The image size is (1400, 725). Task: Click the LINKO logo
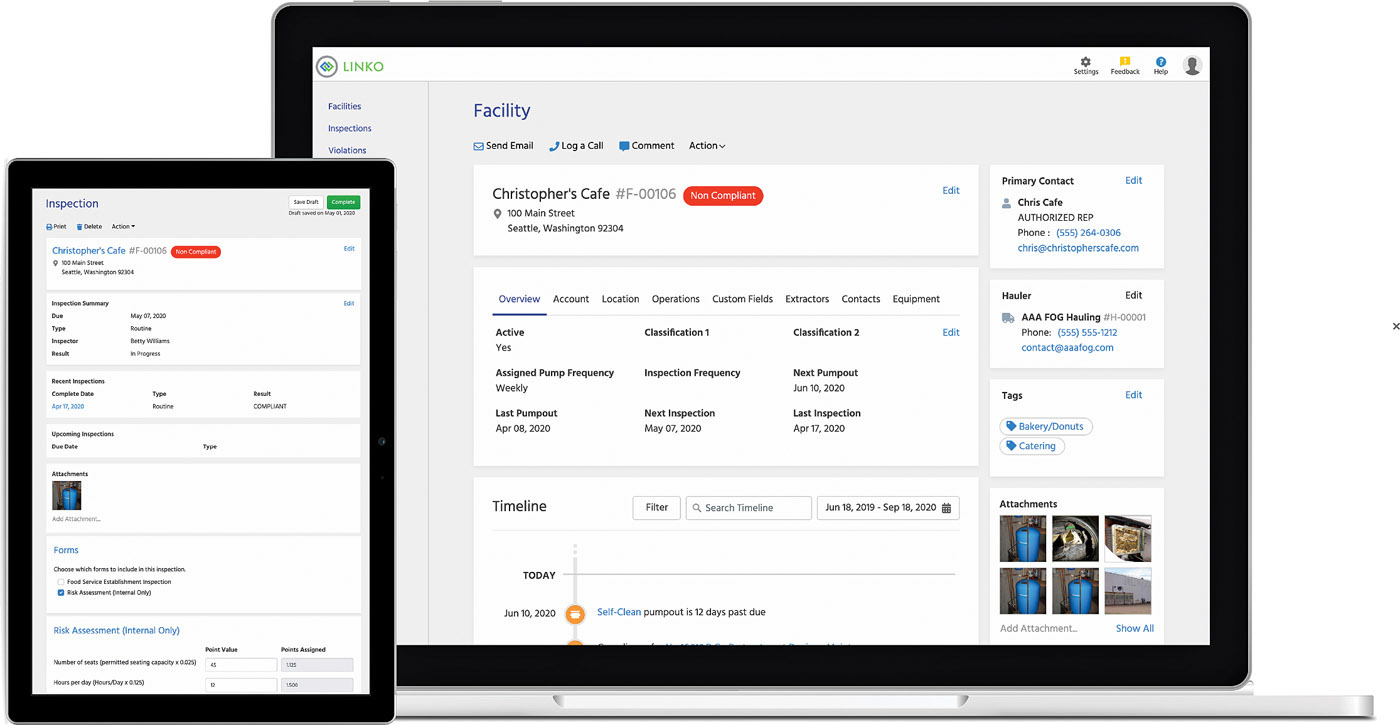tap(350, 67)
